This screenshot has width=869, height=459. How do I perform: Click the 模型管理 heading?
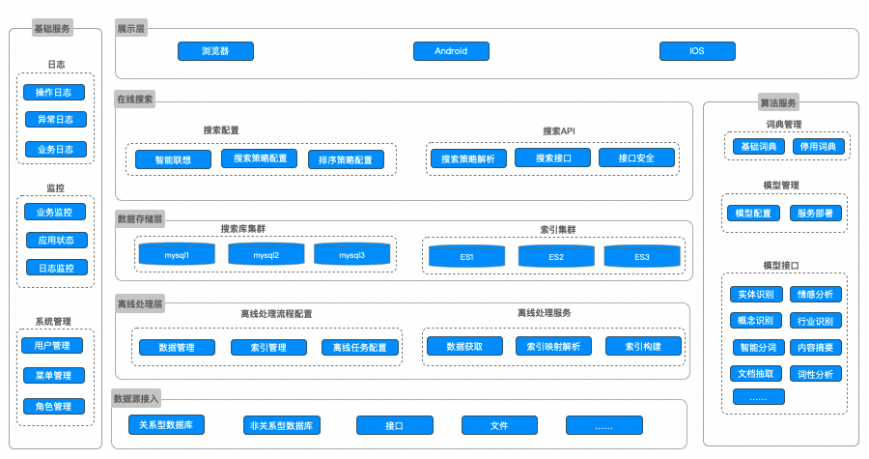tap(781, 185)
